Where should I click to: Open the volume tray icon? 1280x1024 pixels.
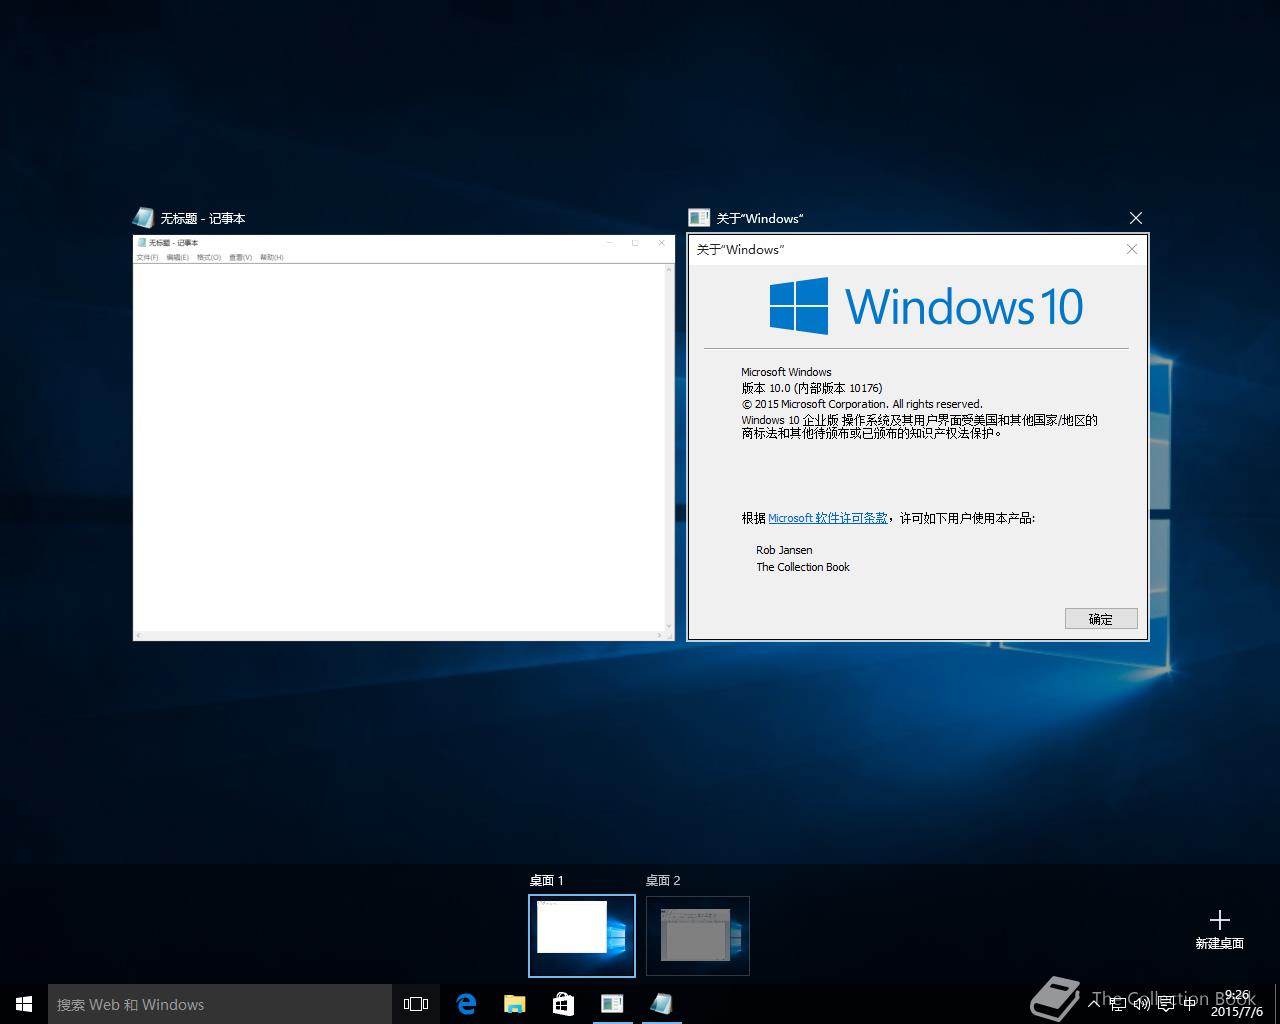point(1142,1003)
